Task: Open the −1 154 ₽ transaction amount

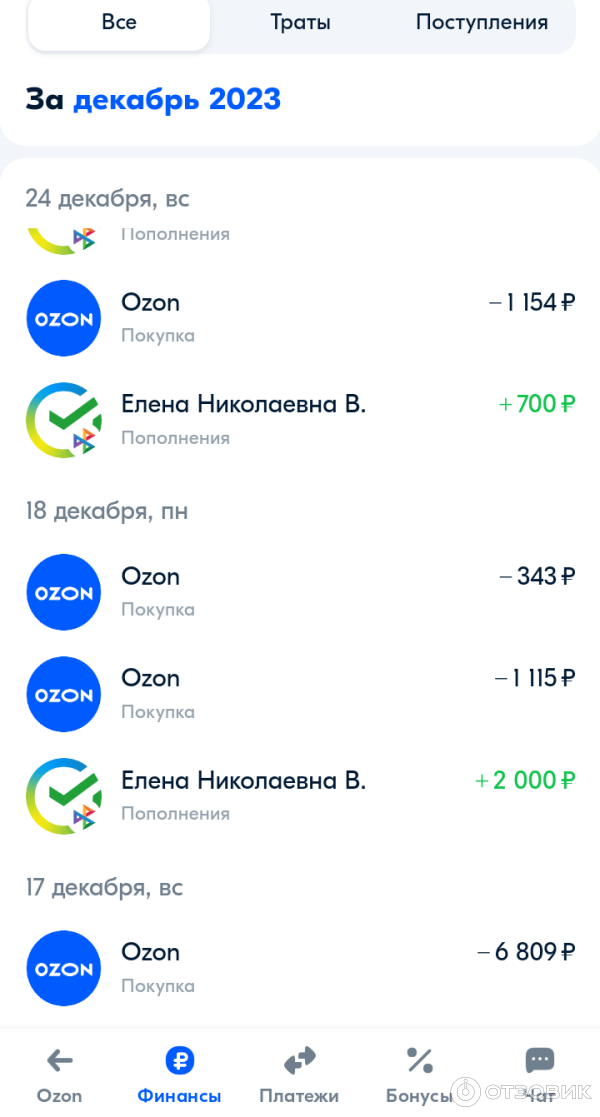Action: (532, 302)
